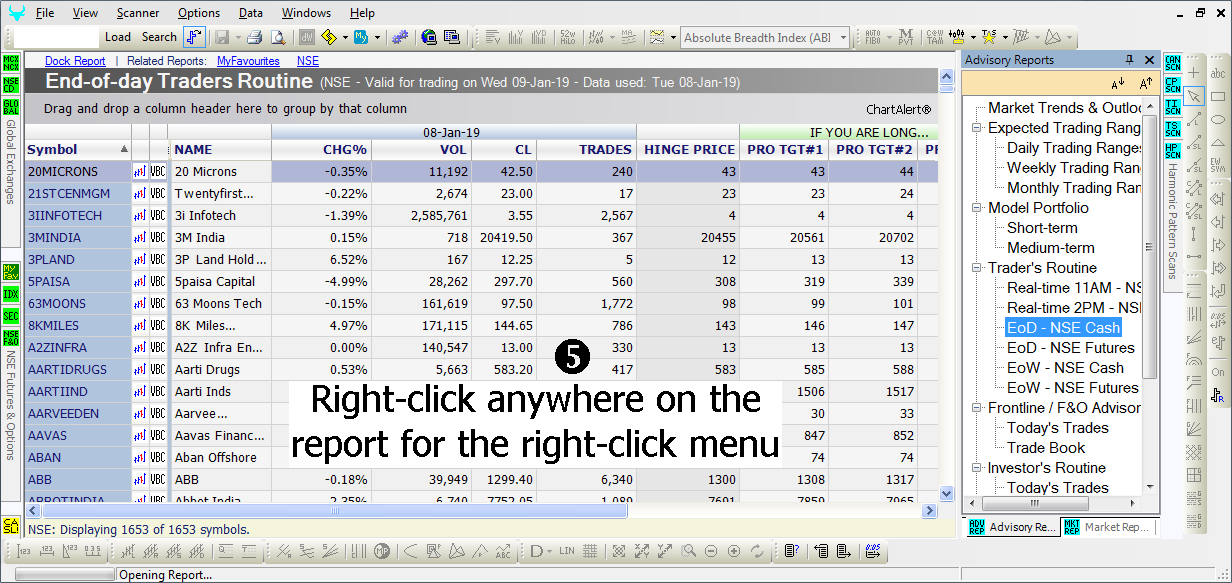The height and width of the screenshot is (583, 1232).
Task: Click the LIN scale icon in bottom toolbar
Action: point(567,551)
